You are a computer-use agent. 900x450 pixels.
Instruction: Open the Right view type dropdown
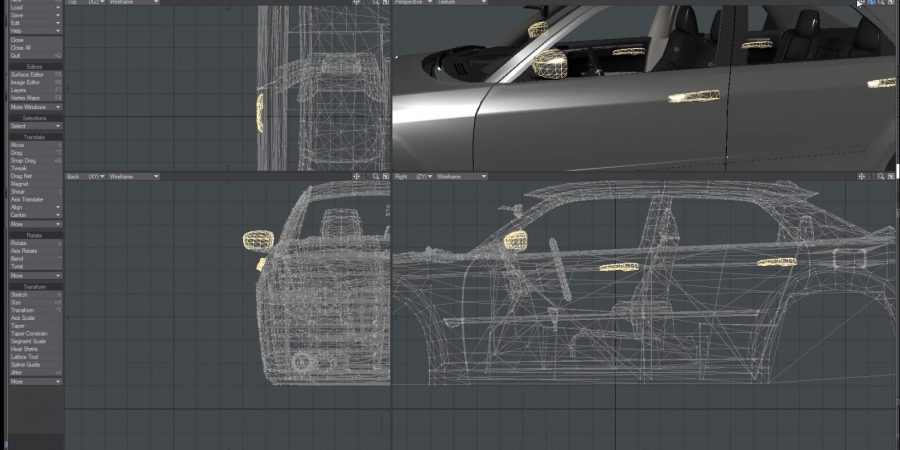click(415, 176)
